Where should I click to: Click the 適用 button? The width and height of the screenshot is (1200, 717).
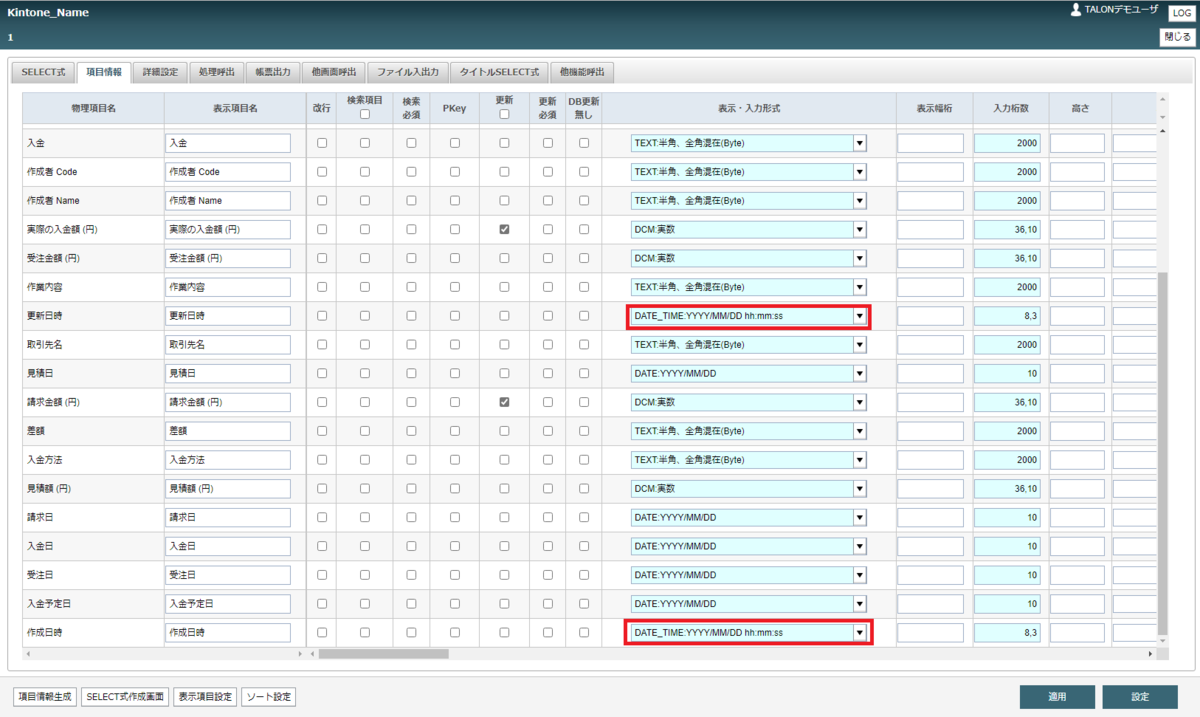pyautogui.click(x=1057, y=697)
